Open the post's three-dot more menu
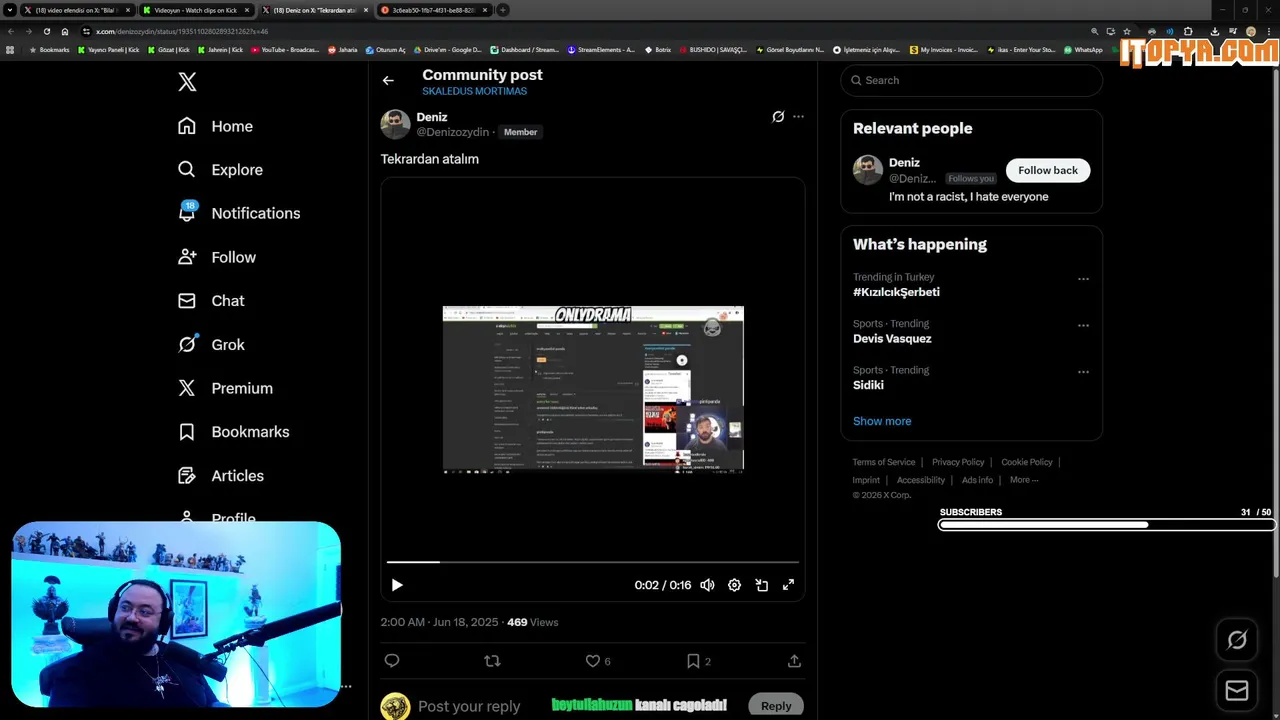 click(x=798, y=117)
